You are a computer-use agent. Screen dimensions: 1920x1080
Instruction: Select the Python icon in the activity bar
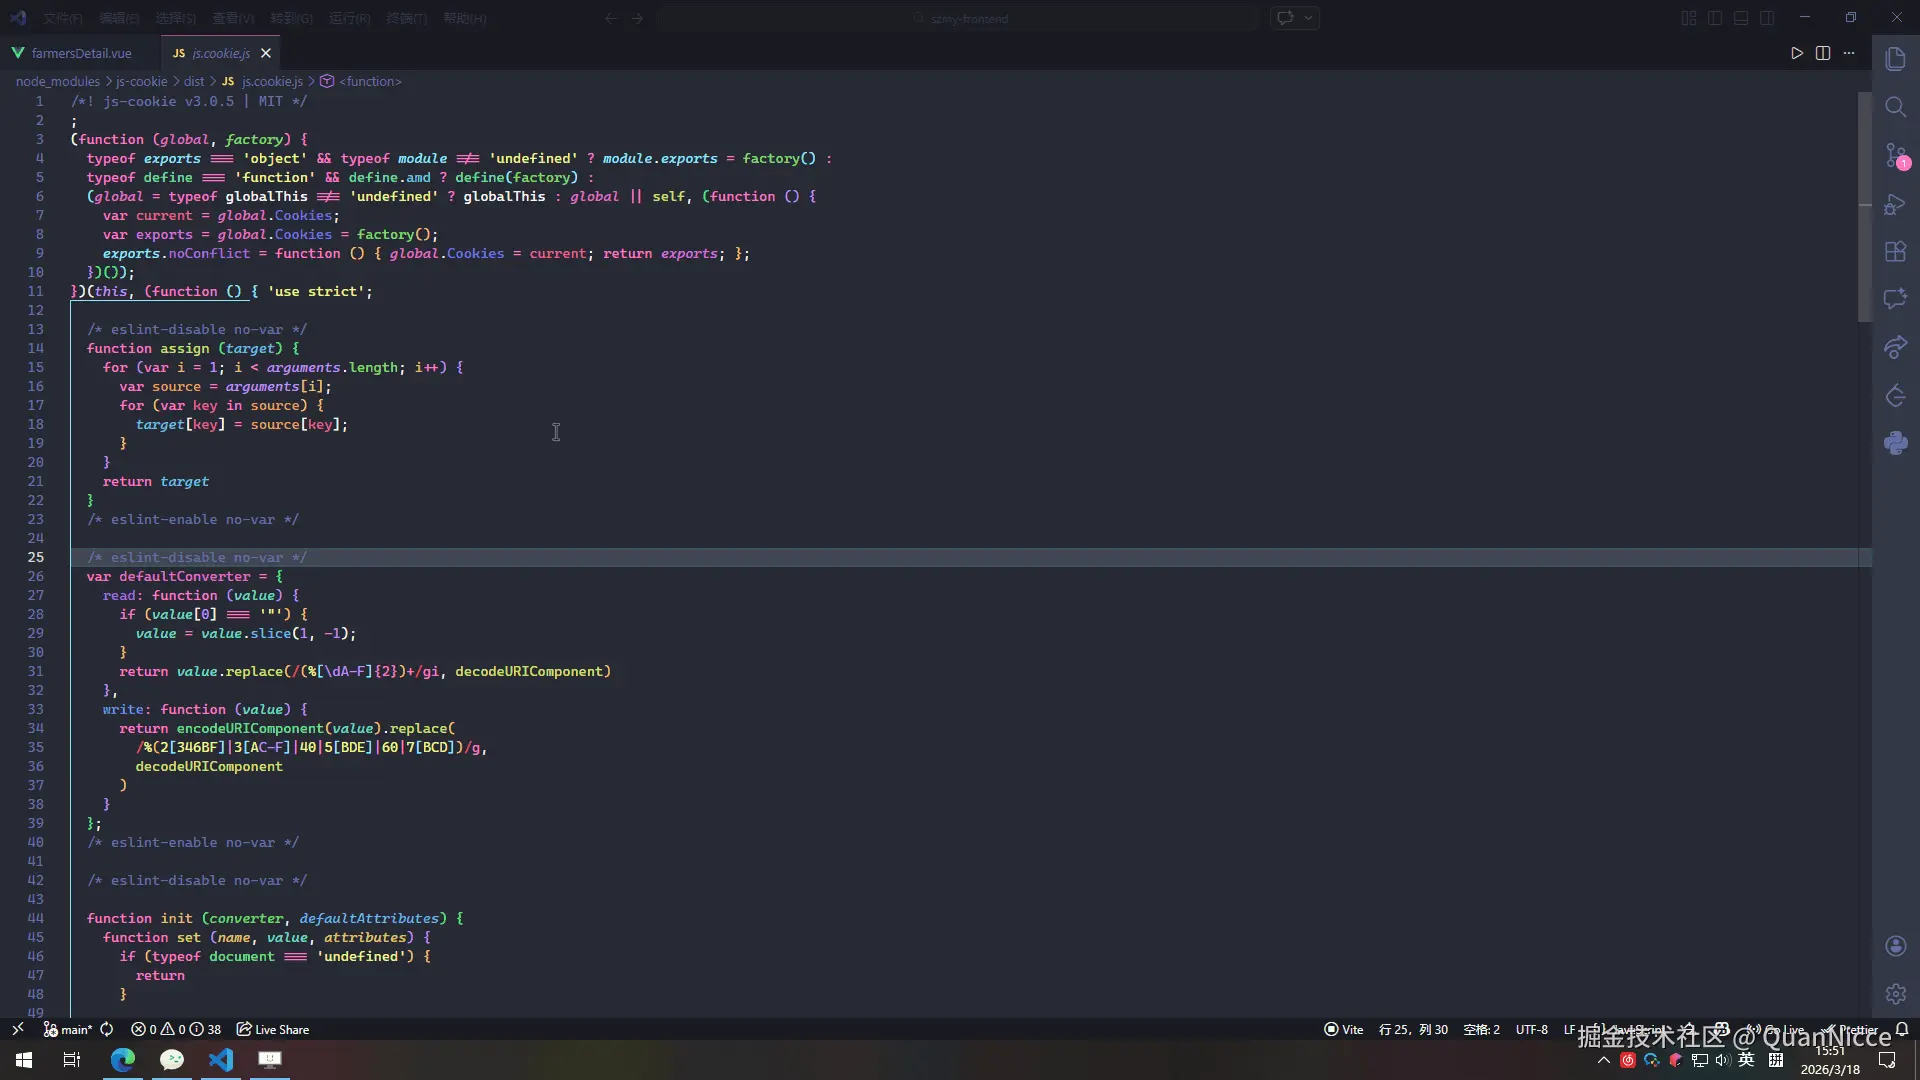pyautogui.click(x=1895, y=443)
